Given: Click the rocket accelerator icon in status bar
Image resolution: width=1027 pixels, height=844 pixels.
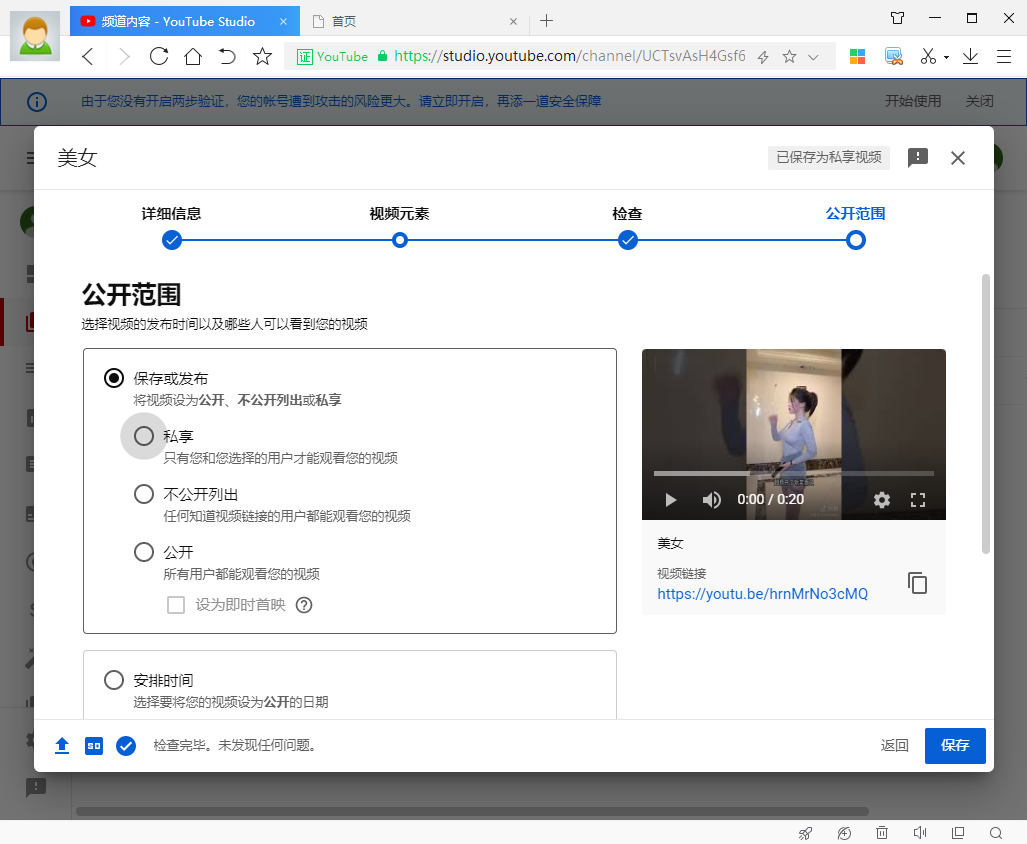Looking at the screenshot, I should click(x=806, y=833).
